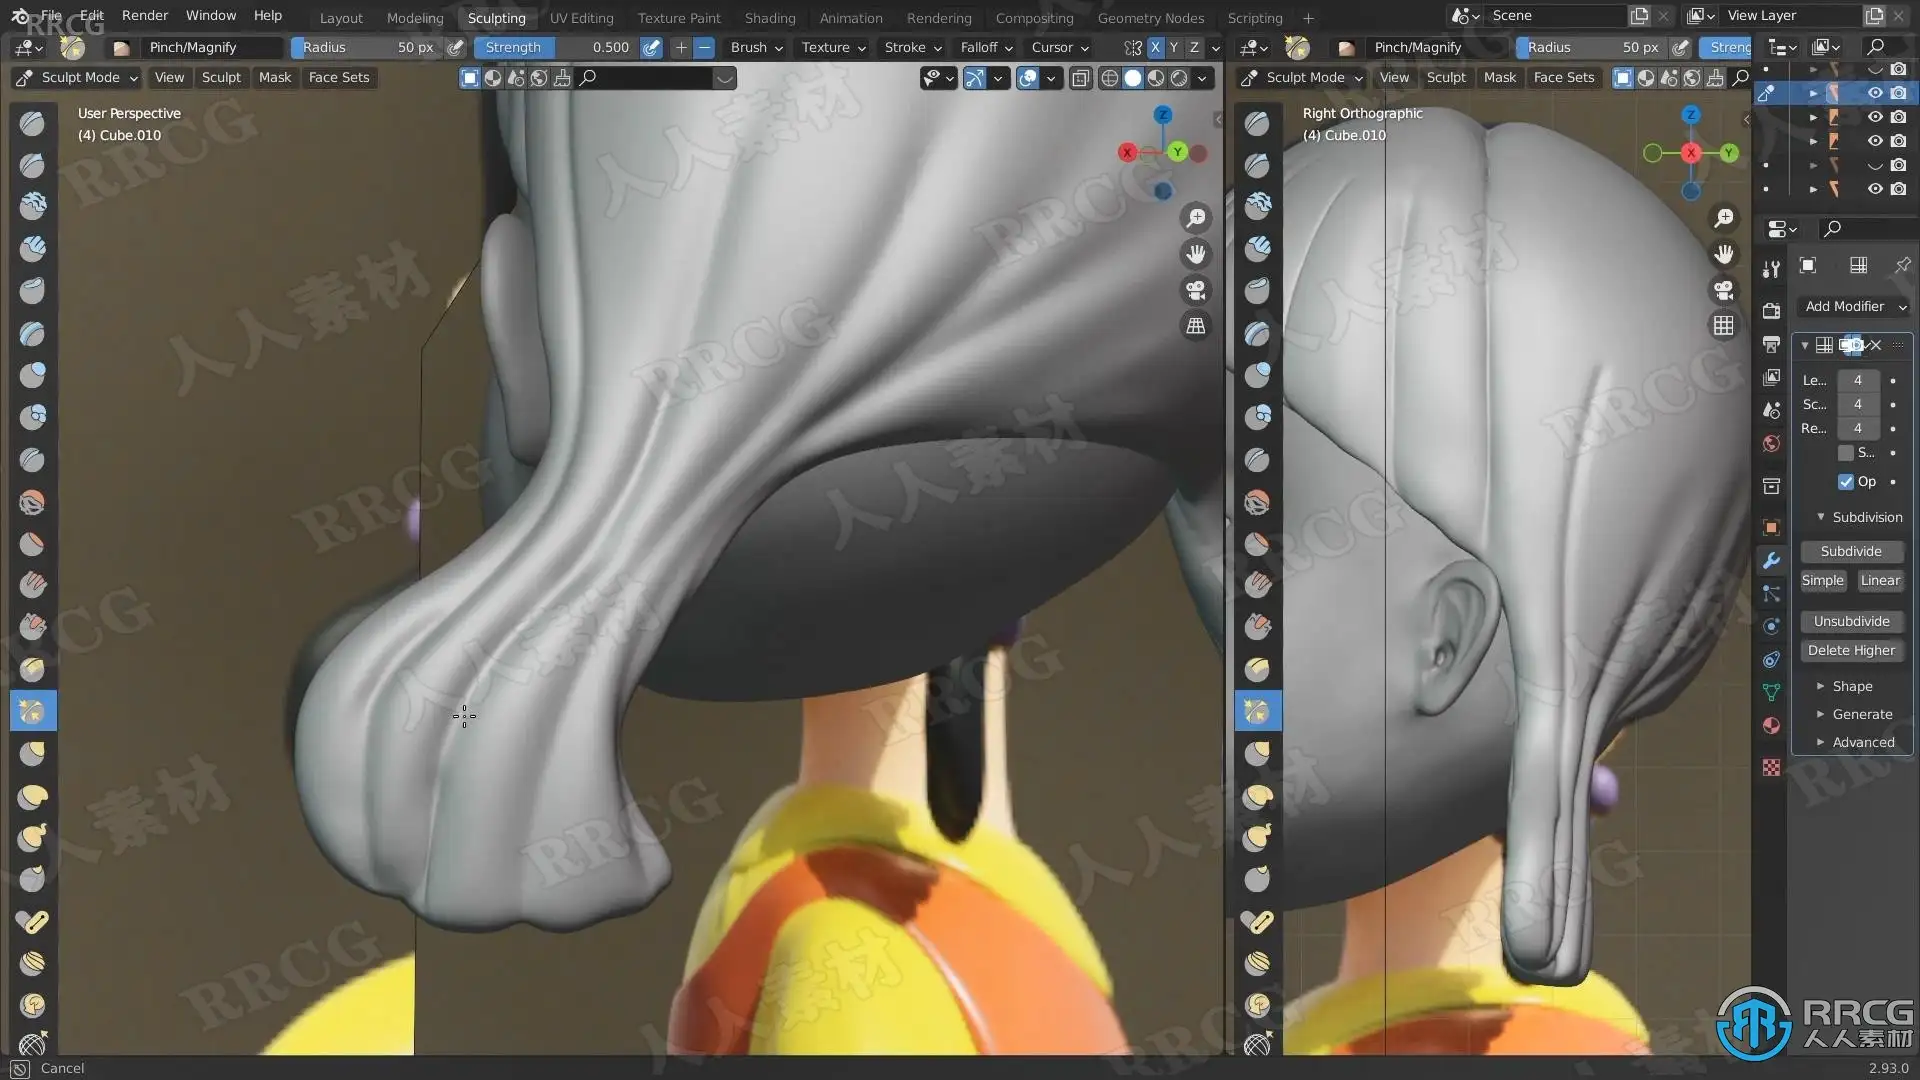Select Draw brush at top of left toolbar
Viewport: 1920px width, 1080px height.
click(x=32, y=123)
